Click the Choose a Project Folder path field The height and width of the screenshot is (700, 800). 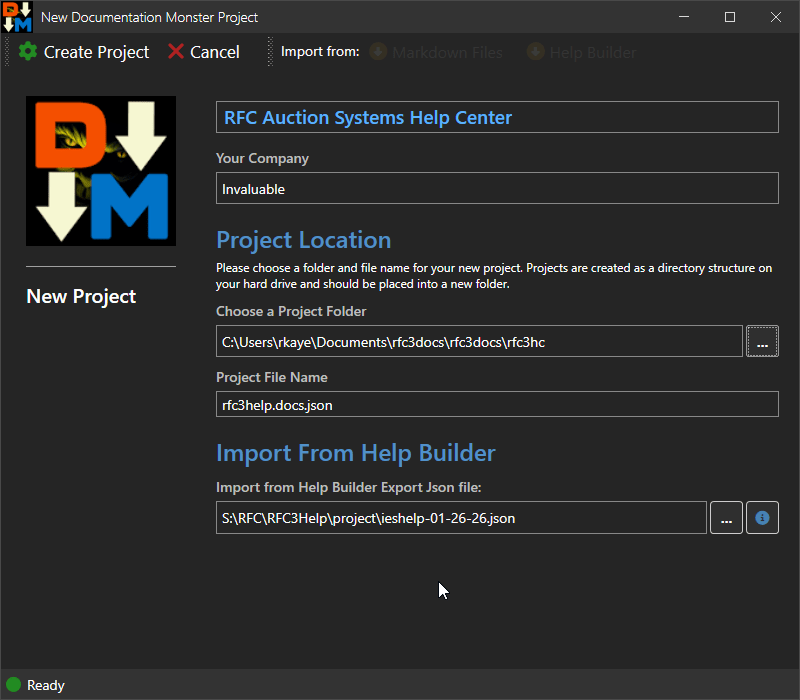coord(479,342)
